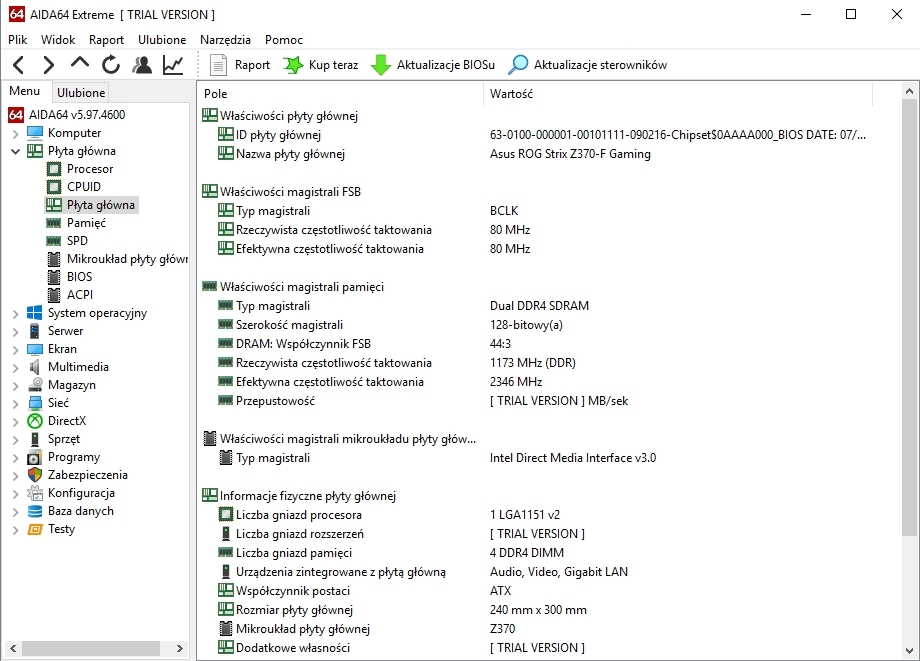Image resolution: width=920 pixels, height=661 pixels.
Task: Click the System operacyjny Windows icon
Action: [35, 313]
